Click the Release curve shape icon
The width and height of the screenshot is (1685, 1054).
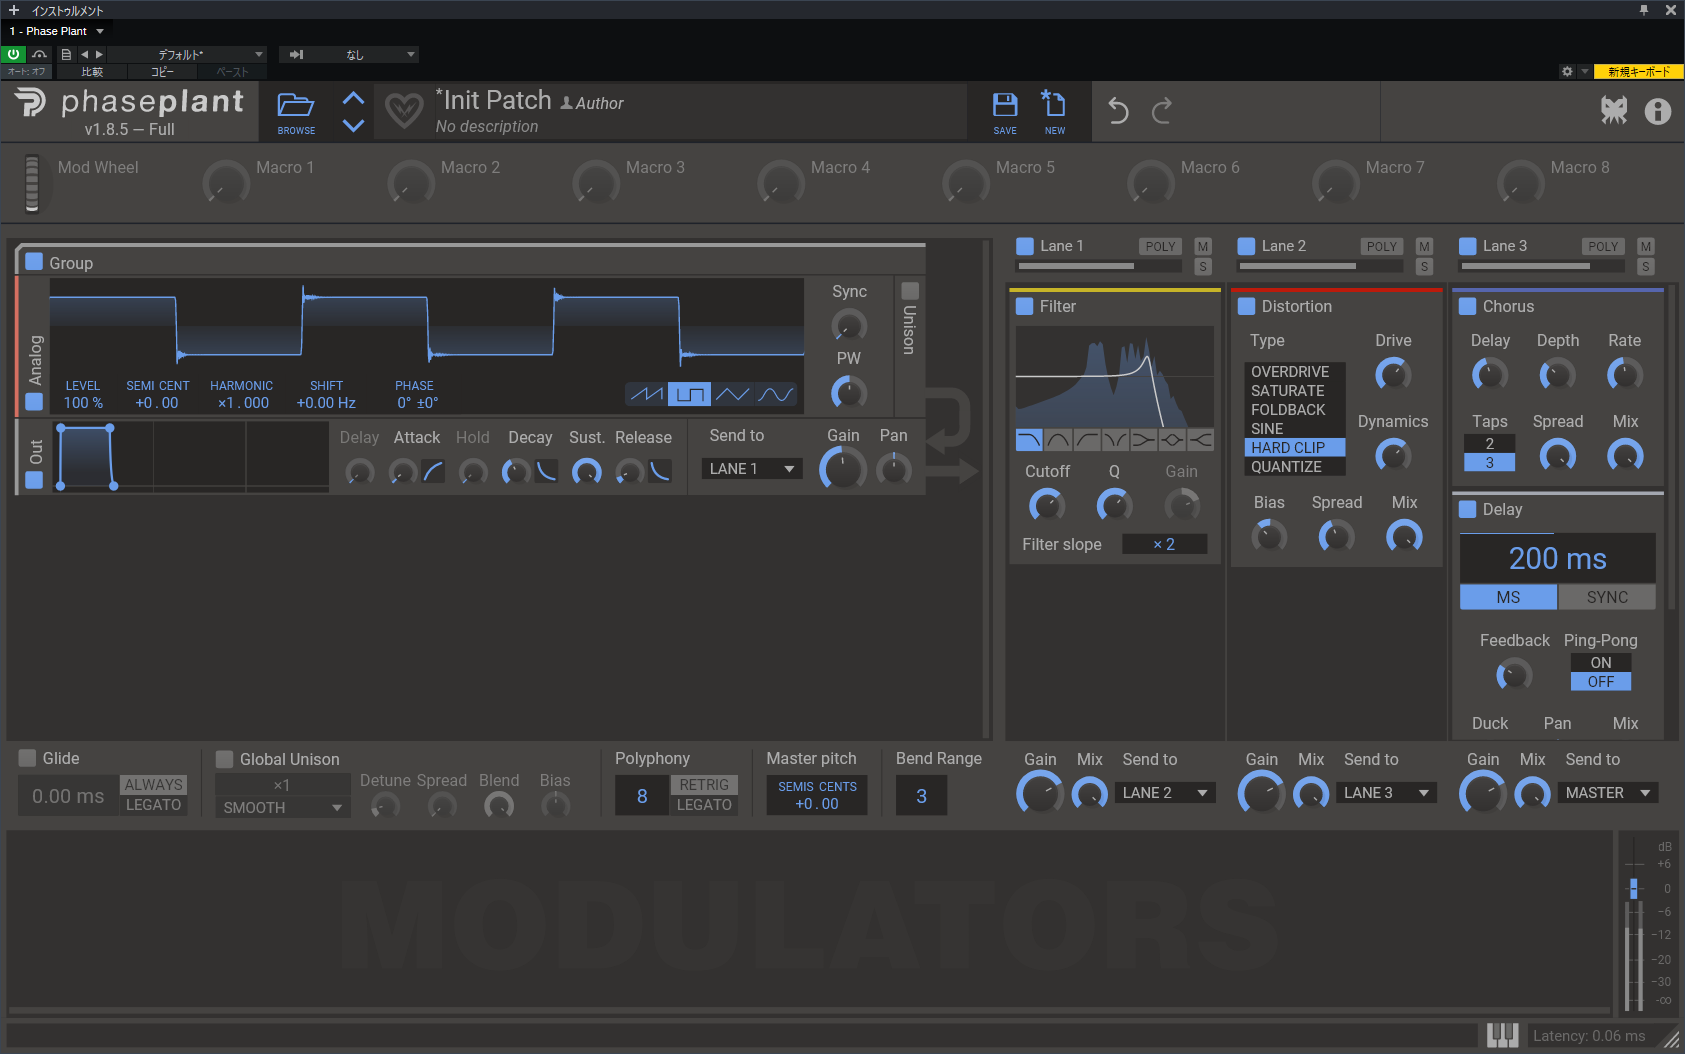pyautogui.click(x=660, y=471)
